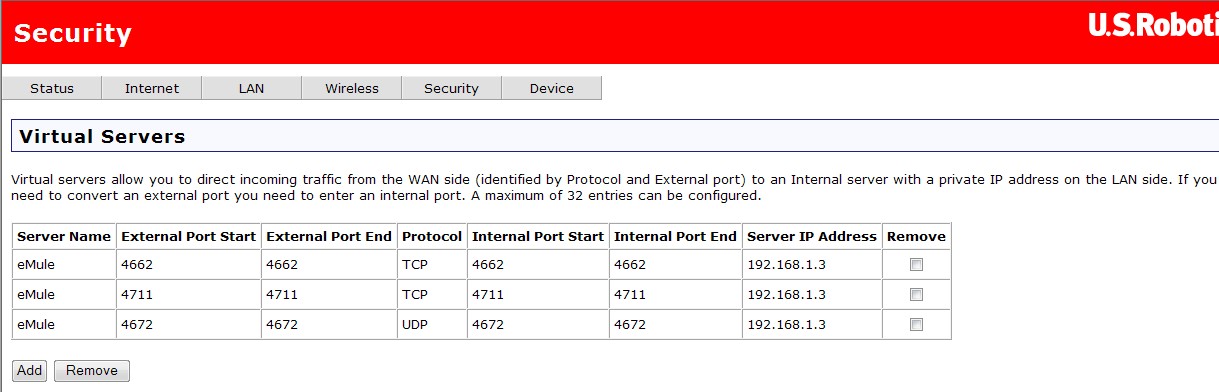Switch to the Internet tab
Screen dimensions: 1219x392
[x=152, y=88]
